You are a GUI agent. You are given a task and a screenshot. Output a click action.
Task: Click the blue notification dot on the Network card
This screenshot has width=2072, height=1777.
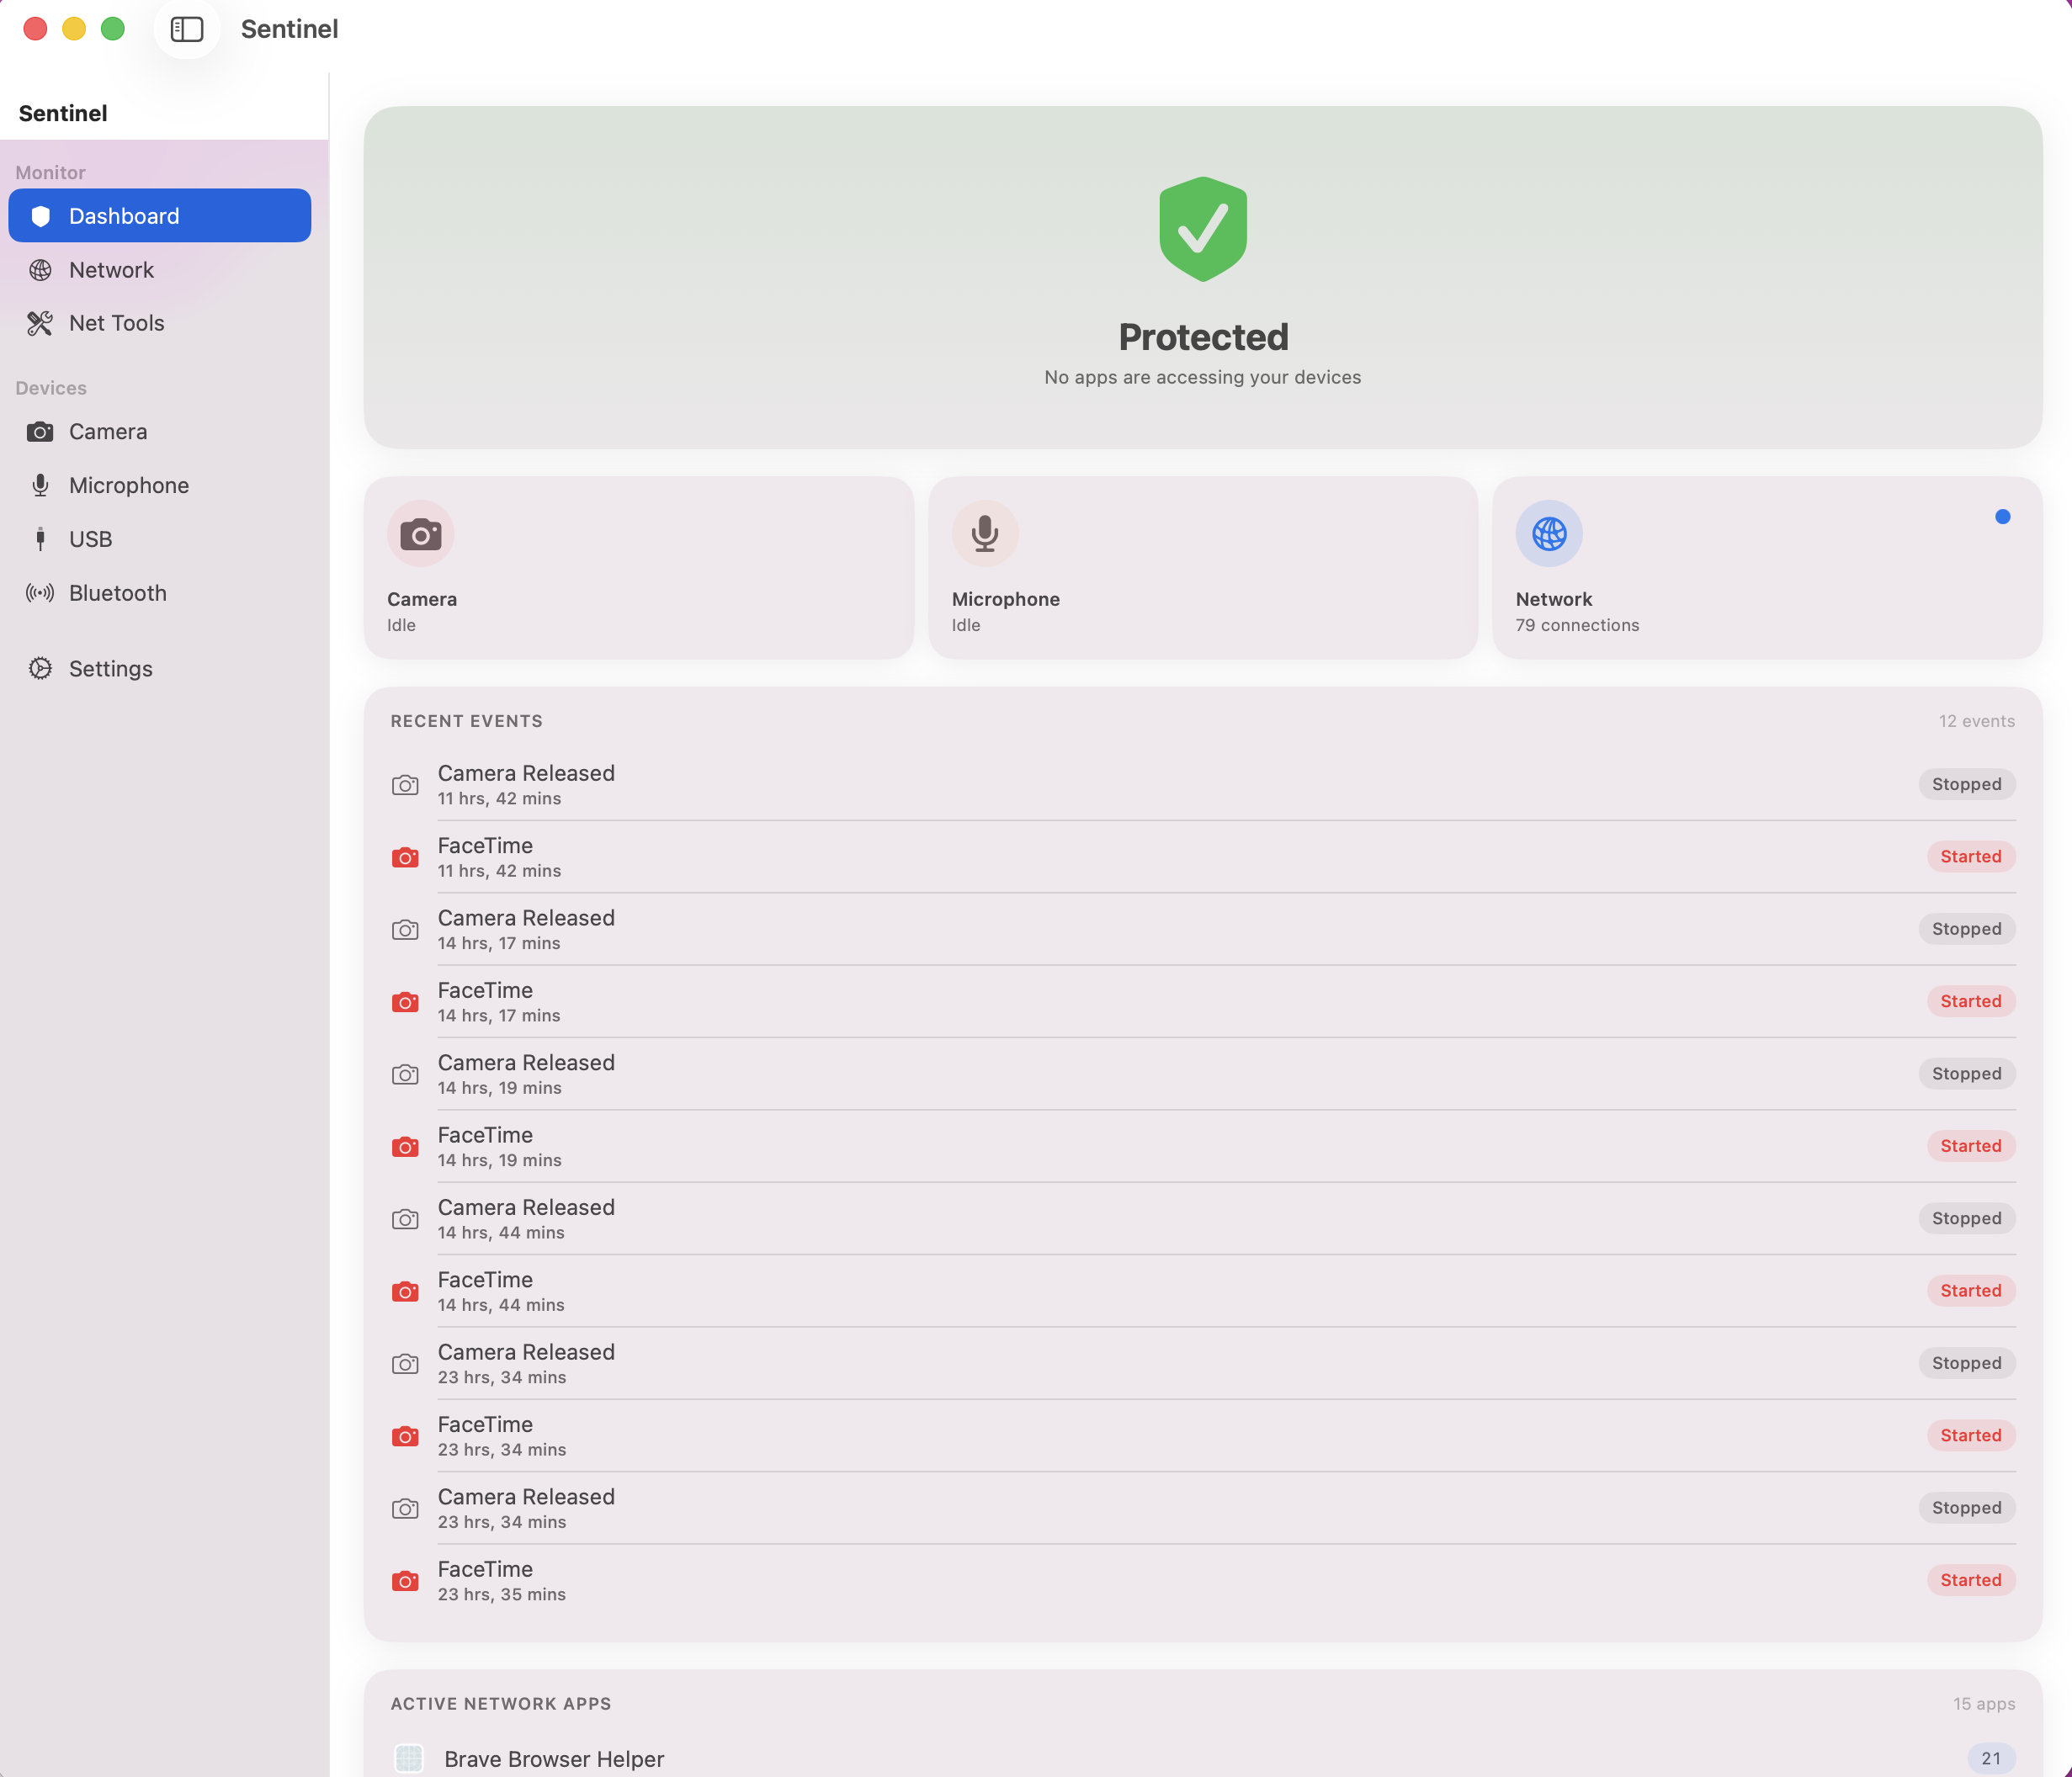coord(2003,516)
